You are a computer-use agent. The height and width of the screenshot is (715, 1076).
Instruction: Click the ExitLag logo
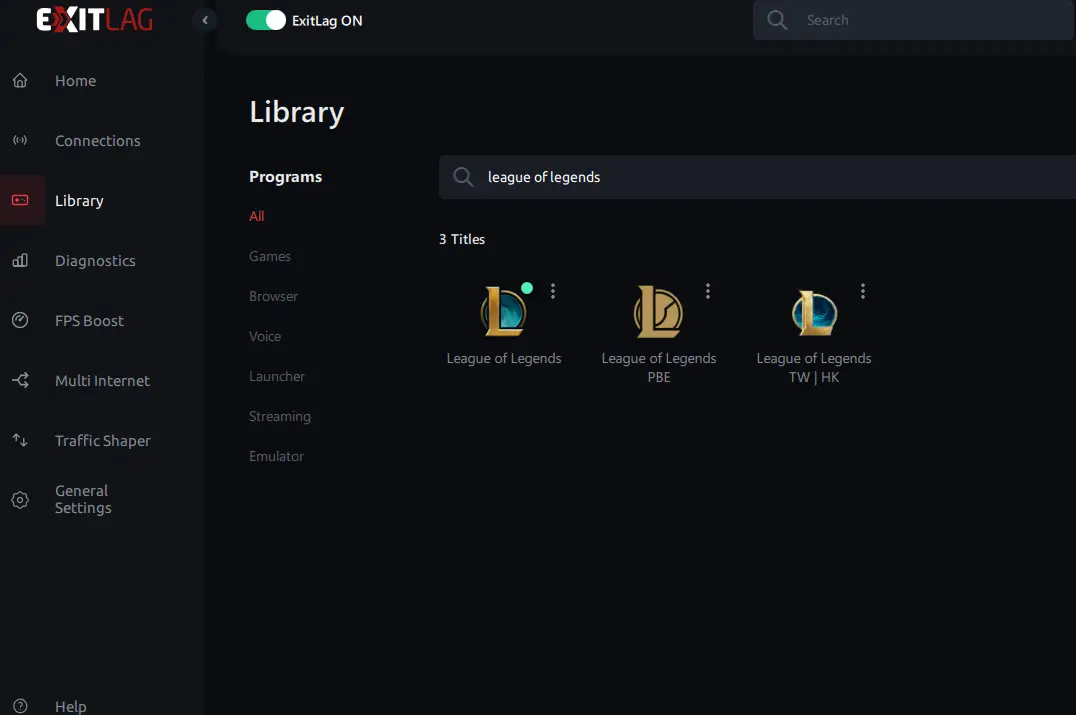pyautogui.click(x=95, y=20)
